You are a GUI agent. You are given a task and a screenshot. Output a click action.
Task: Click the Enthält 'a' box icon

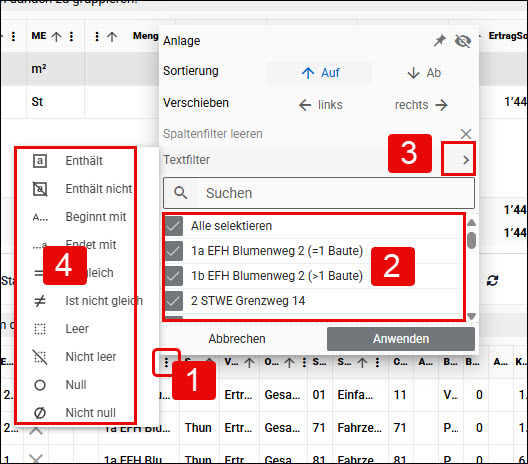click(x=40, y=161)
